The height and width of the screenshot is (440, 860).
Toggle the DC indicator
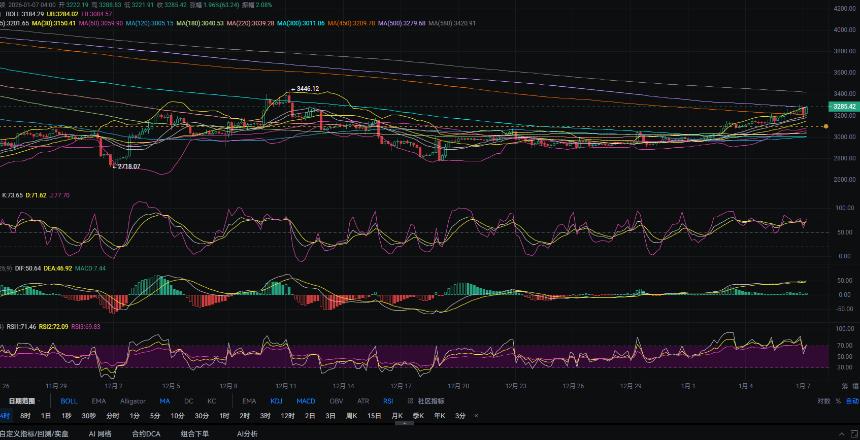(189, 401)
